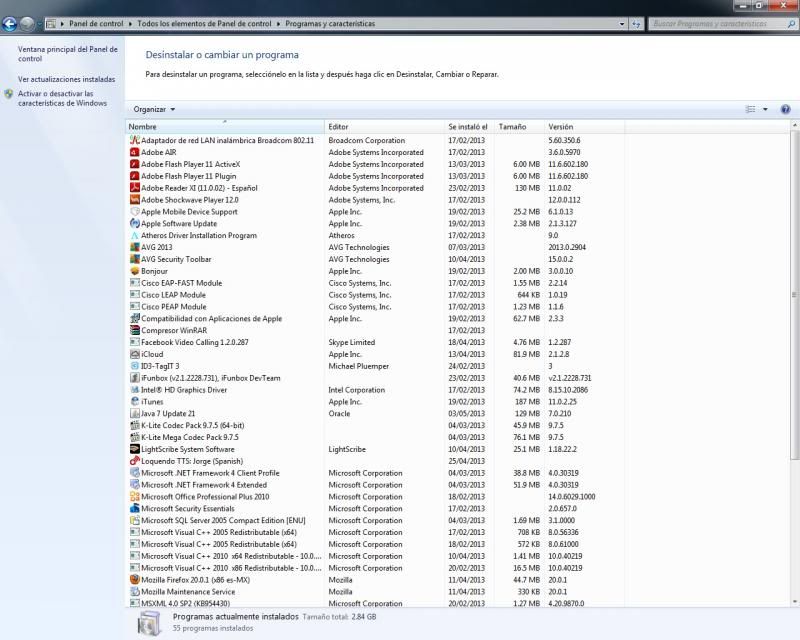Image resolution: width=800 pixels, height=640 pixels.
Task: Expand the view options dropdown arrow
Action: 765,109
